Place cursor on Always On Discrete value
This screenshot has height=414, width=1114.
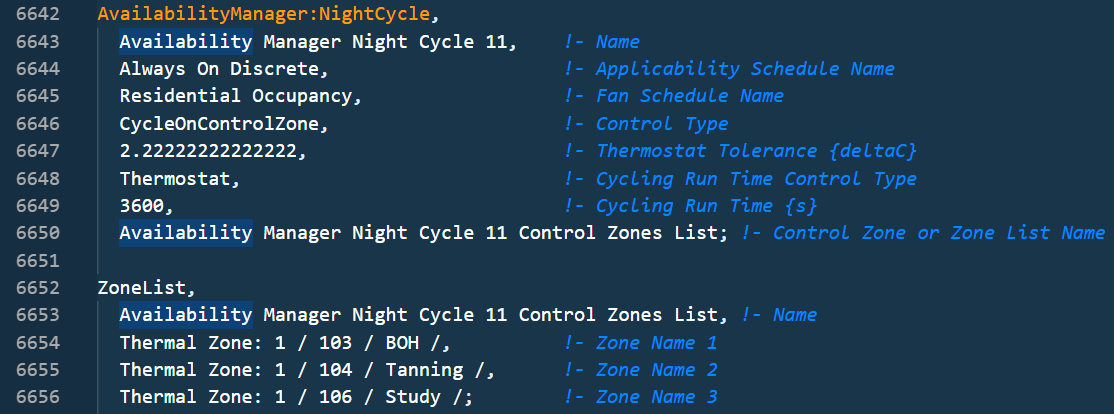224,69
